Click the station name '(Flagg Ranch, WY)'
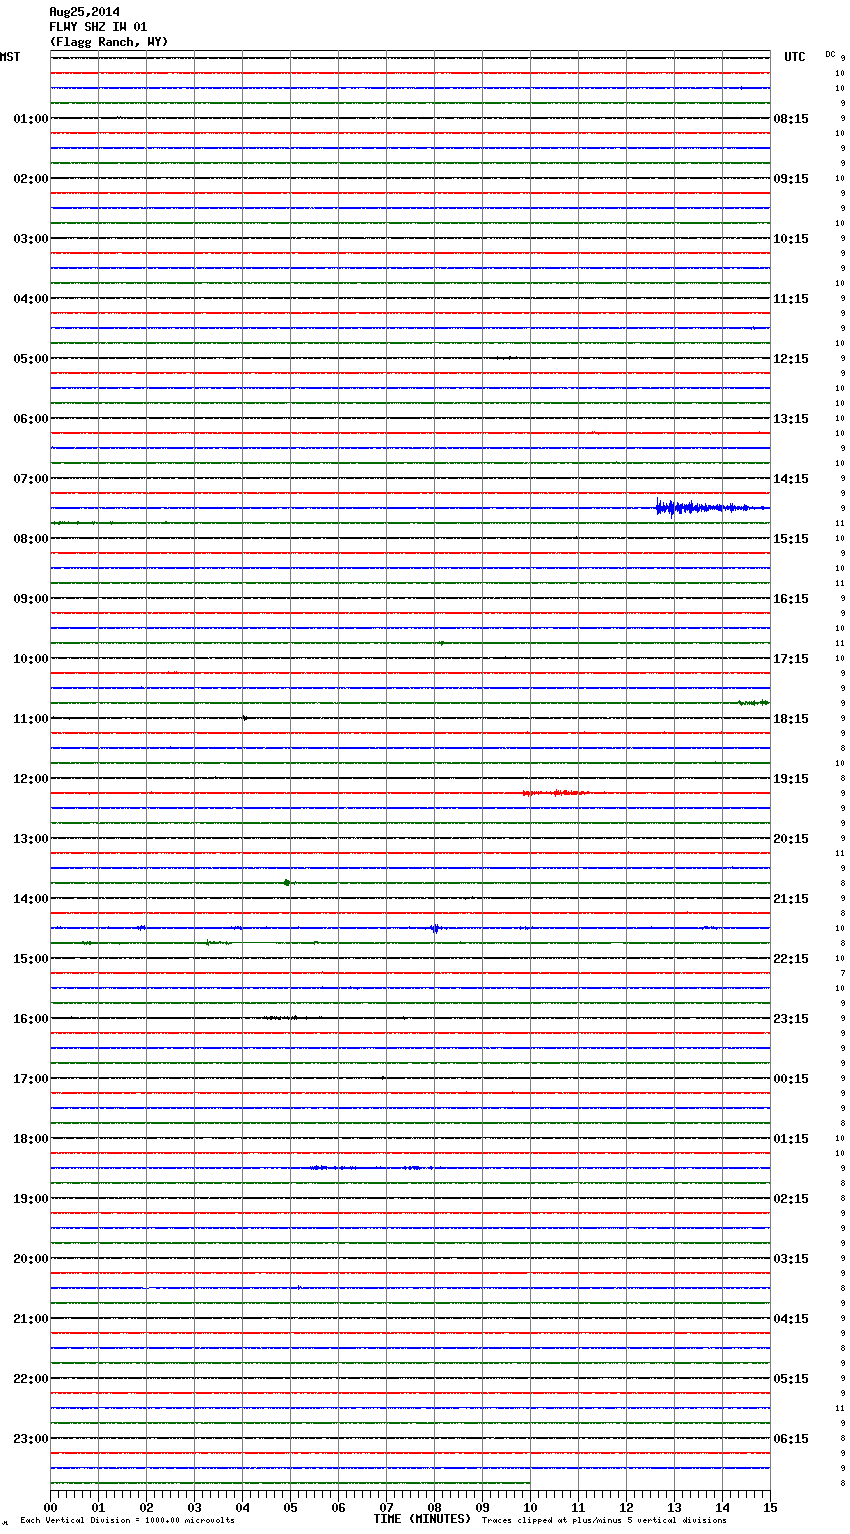Image resolution: width=850 pixels, height=1534 pixels. tap(109, 42)
